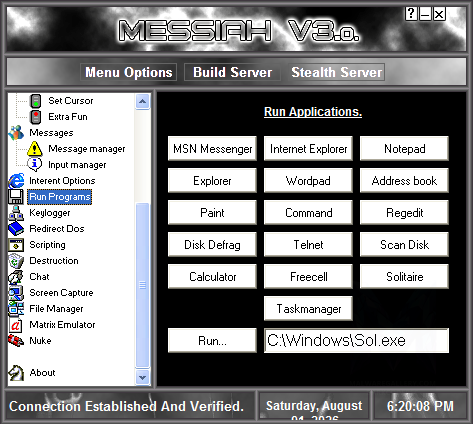Switch to Build Server tab
The height and width of the screenshot is (424, 473).
pyautogui.click(x=232, y=72)
